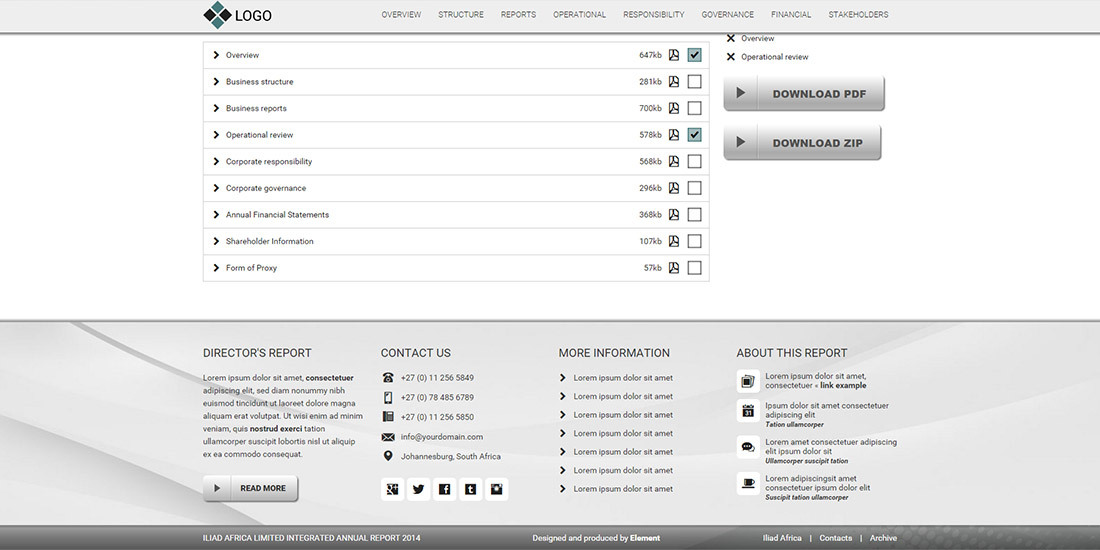Click the phone icon beside +27 (0) 11 256 5849
Image resolution: width=1100 pixels, height=550 pixels.
[388, 377]
